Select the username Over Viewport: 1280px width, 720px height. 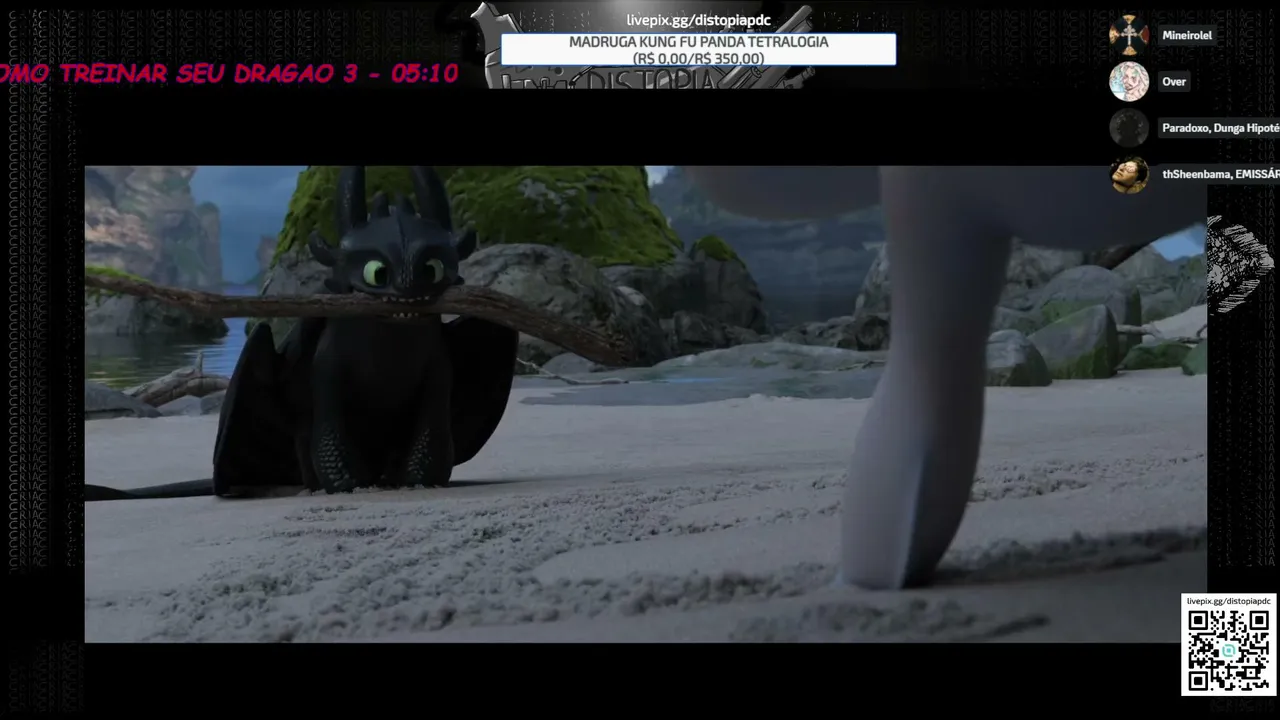(1174, 82)
